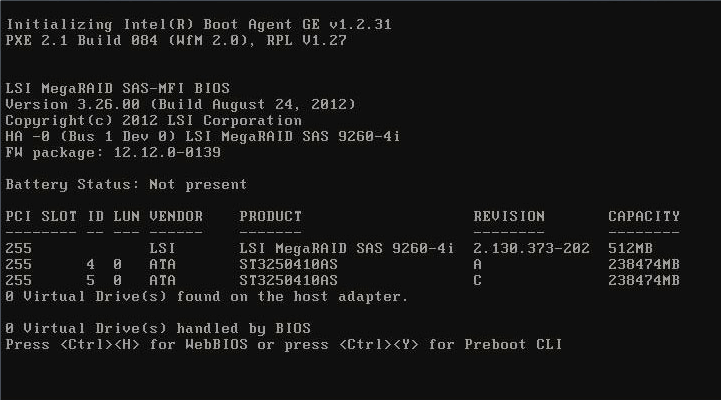Select the LSI vendor entry in table
Image resolution: width=721 pixels, height=400 pixels.
click(162, 248)
